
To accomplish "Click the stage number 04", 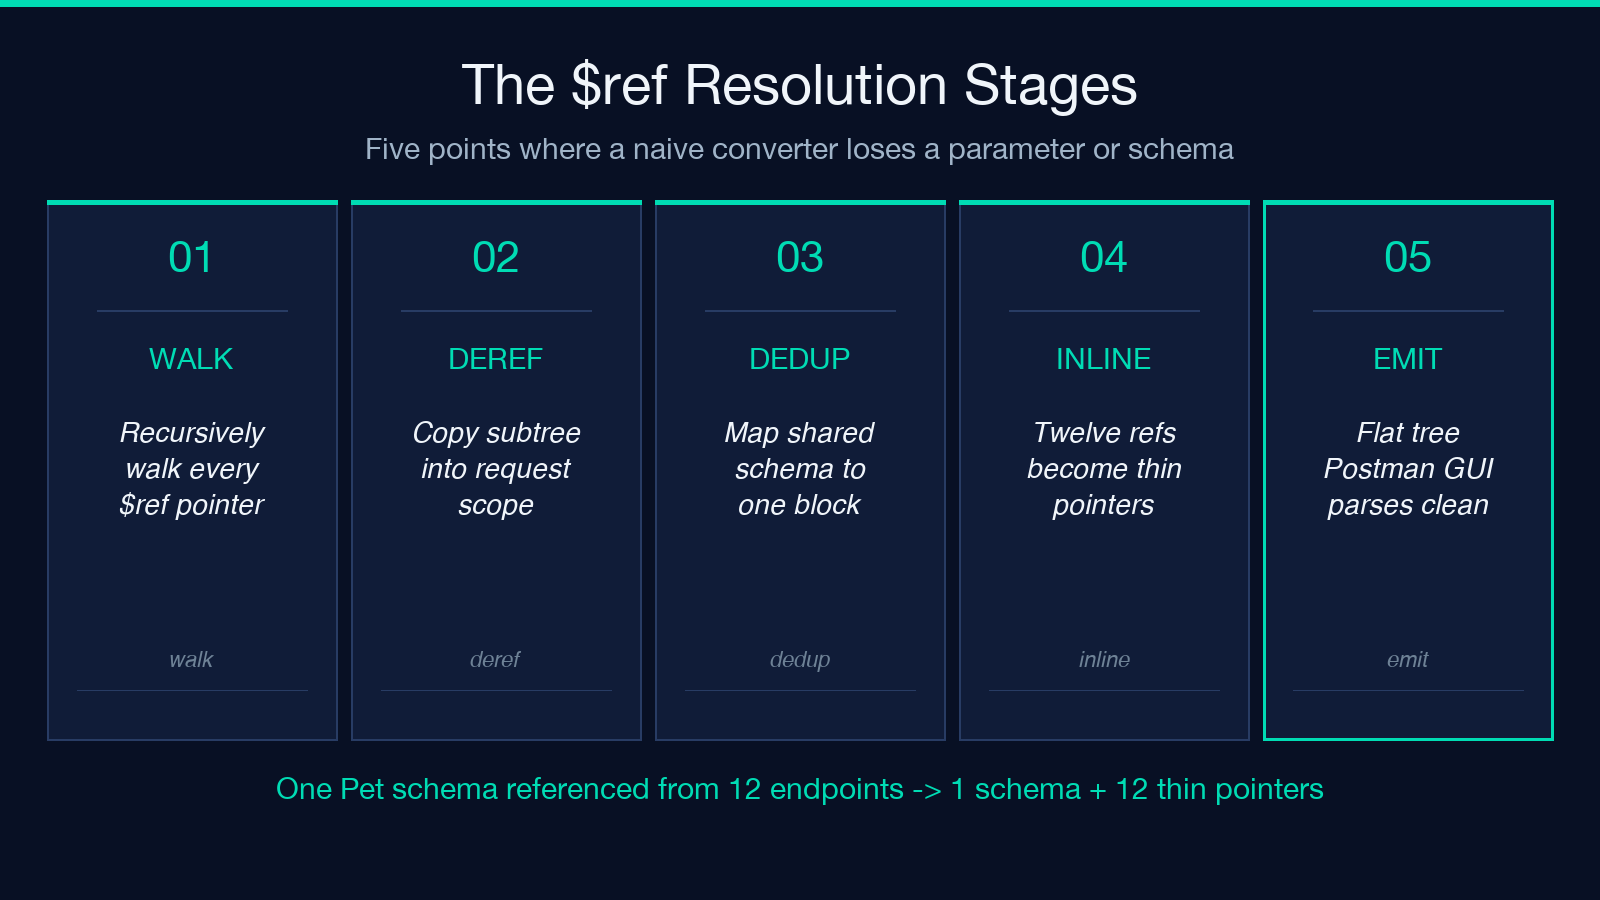I will click(x=1104, y=258).
